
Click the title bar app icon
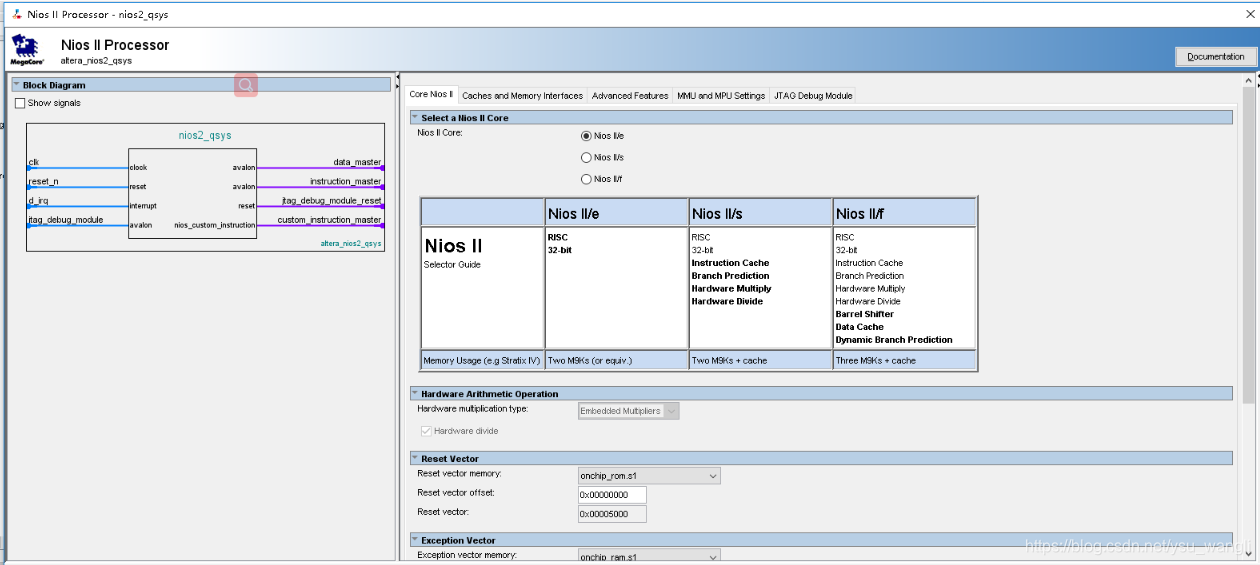(17, 15)
